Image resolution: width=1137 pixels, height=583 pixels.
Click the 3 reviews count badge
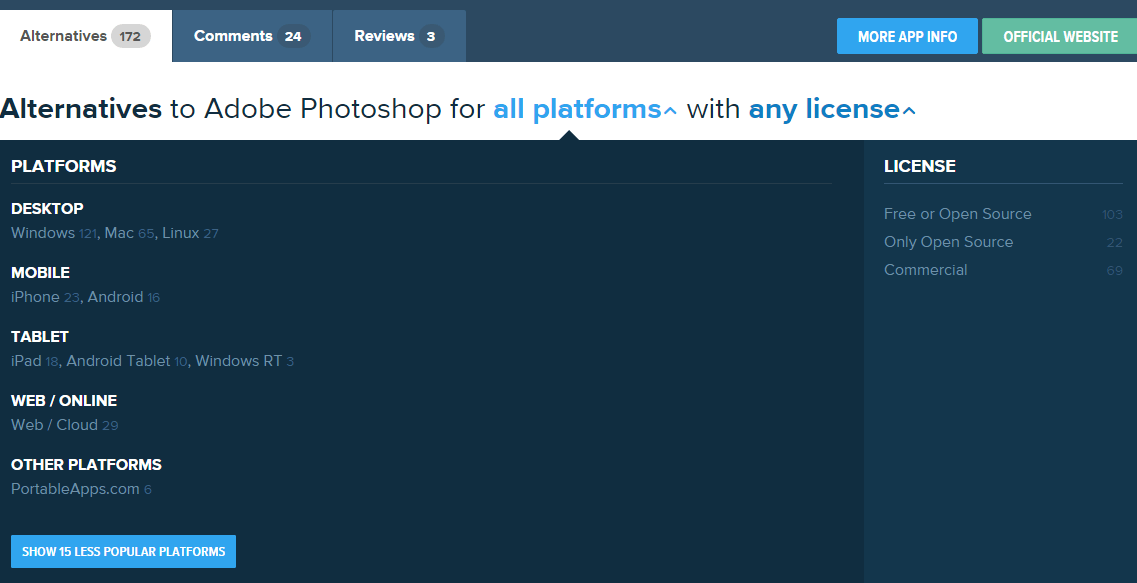click(x=431, y=36)
